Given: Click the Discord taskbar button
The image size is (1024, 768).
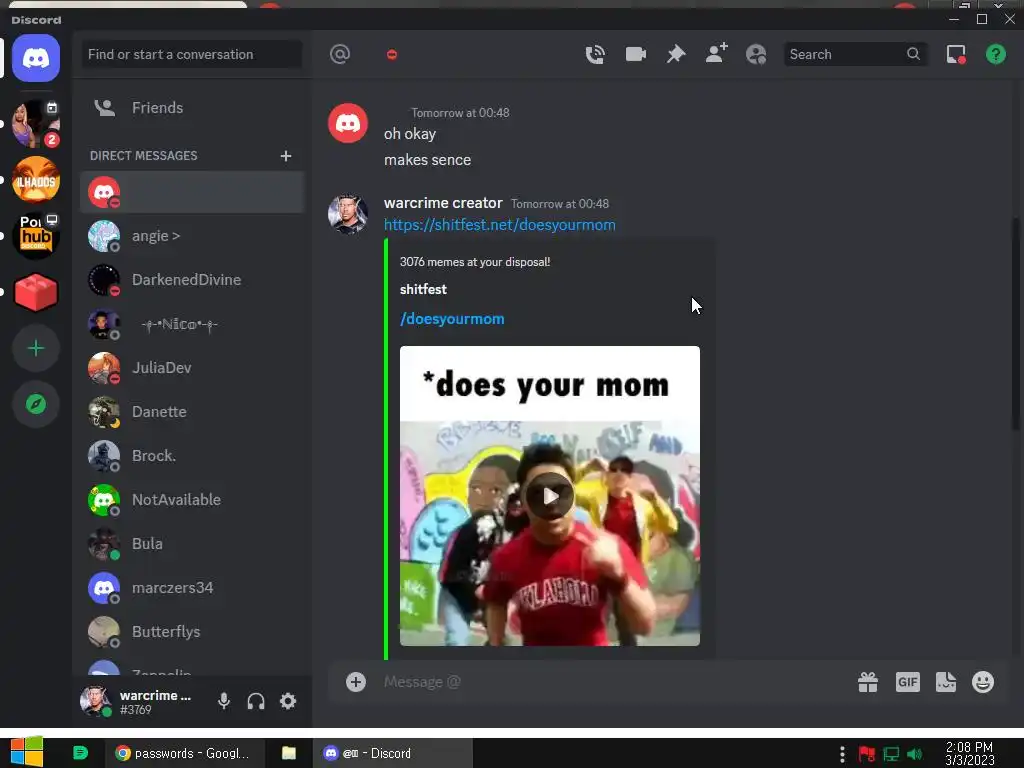Looking at the screenshot, I should pos(392,754).
